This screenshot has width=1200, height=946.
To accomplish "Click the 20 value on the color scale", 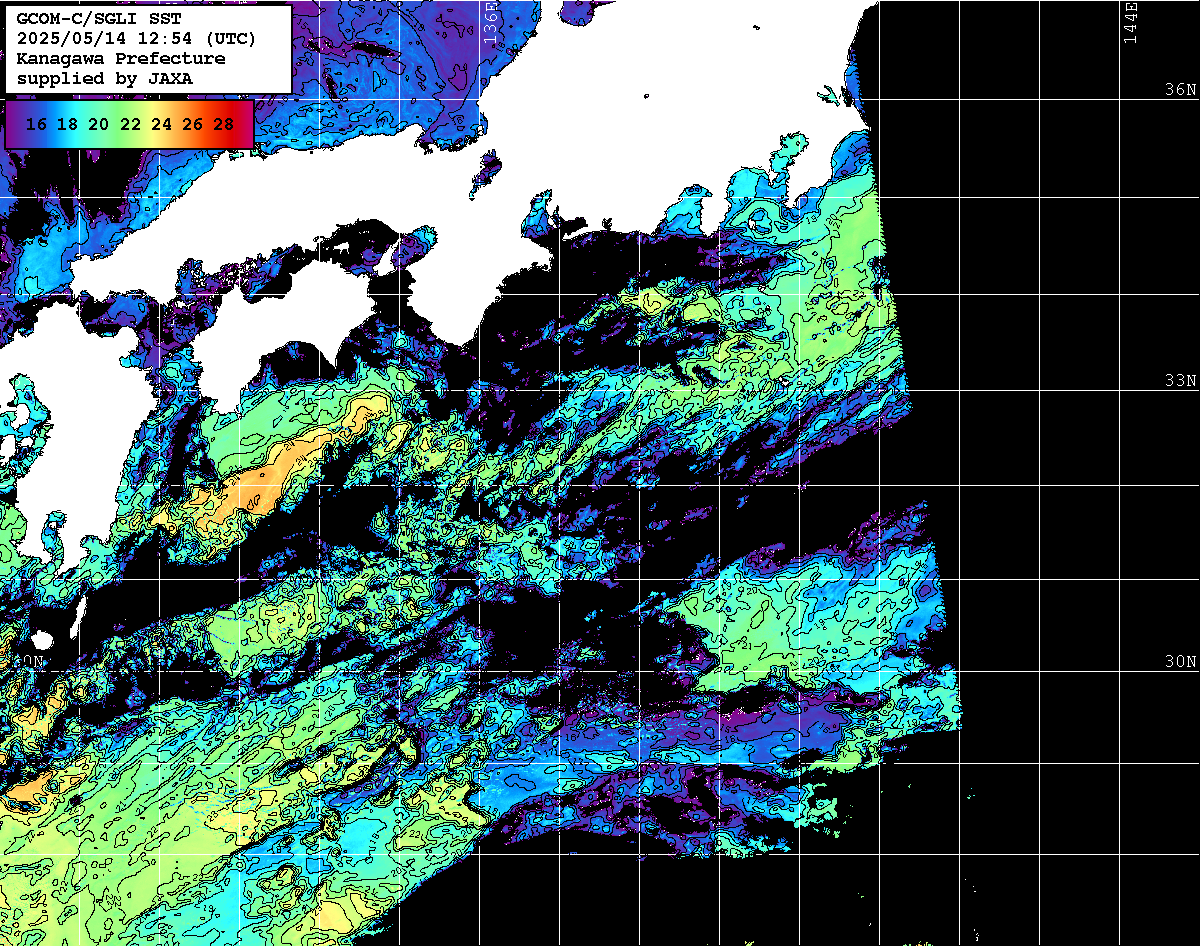I will [x=98, y=125].
